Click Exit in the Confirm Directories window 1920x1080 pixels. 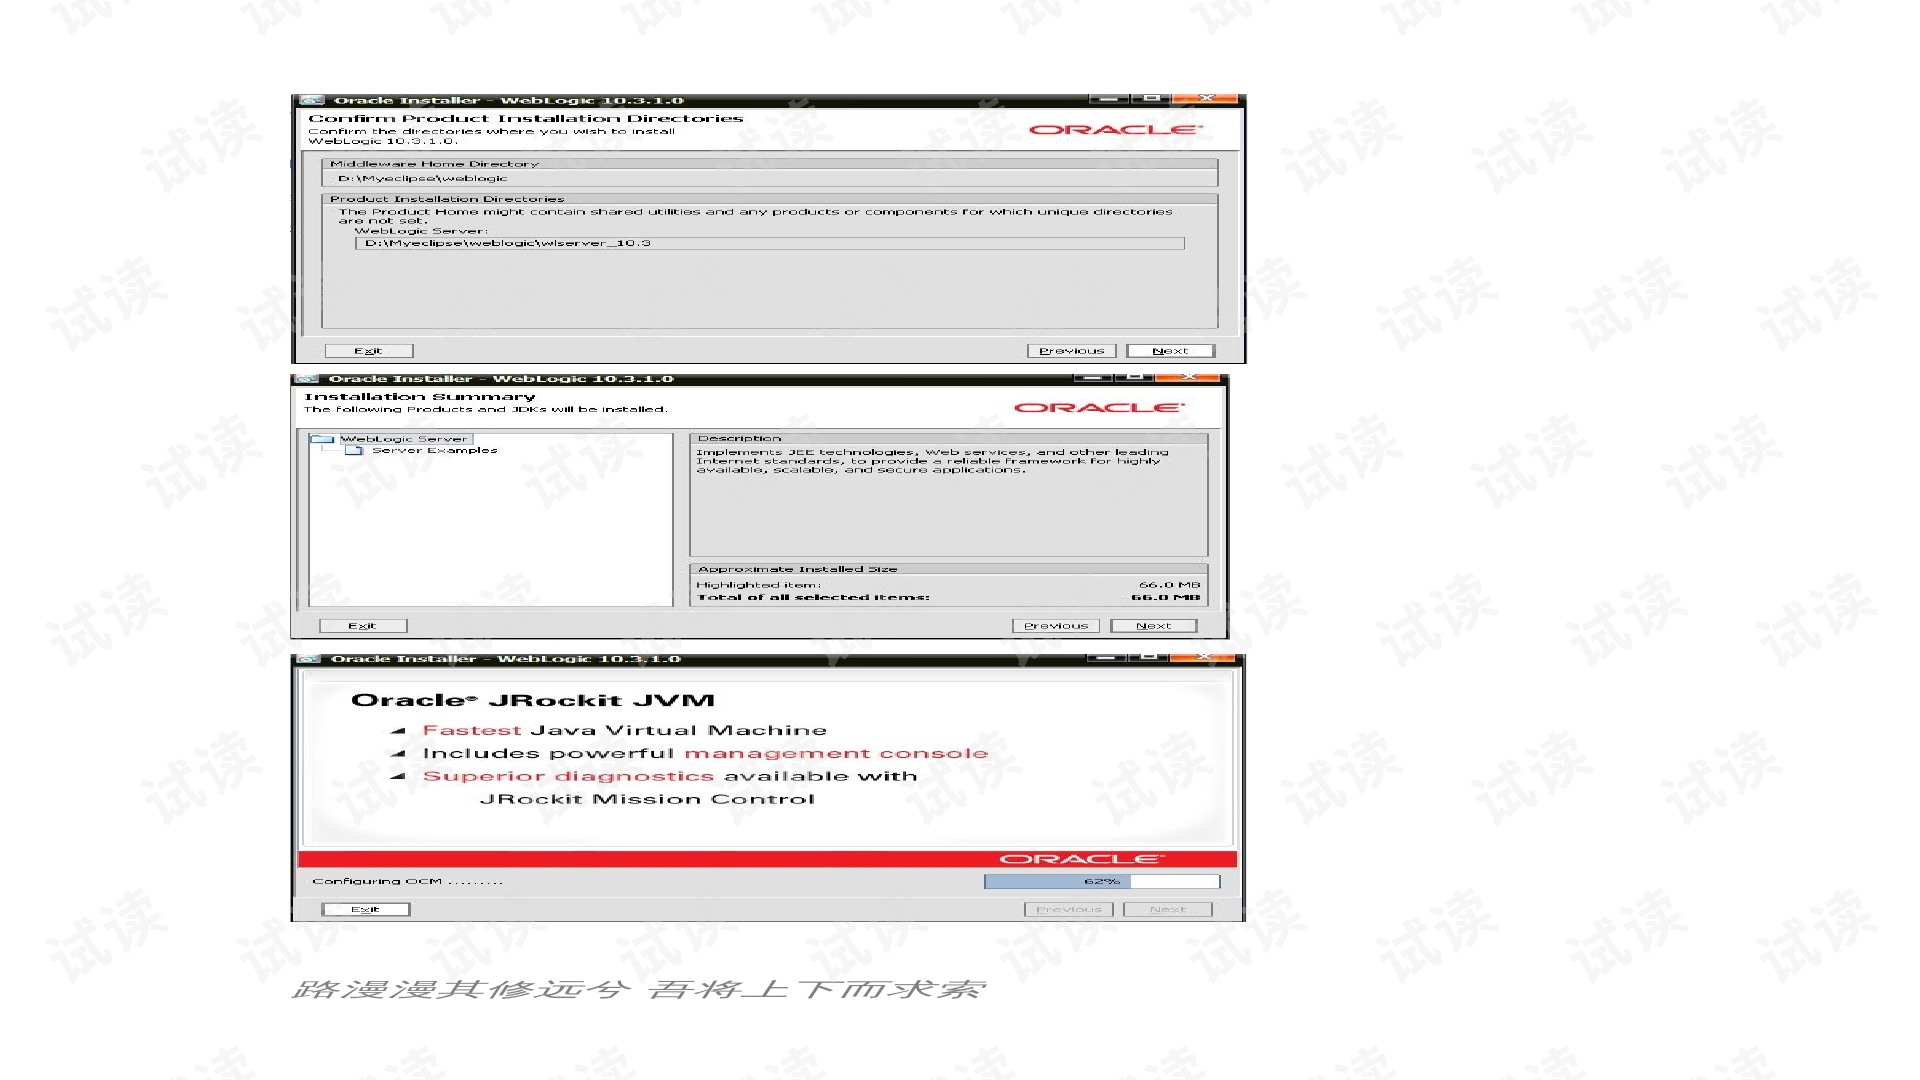pos(368,351)
